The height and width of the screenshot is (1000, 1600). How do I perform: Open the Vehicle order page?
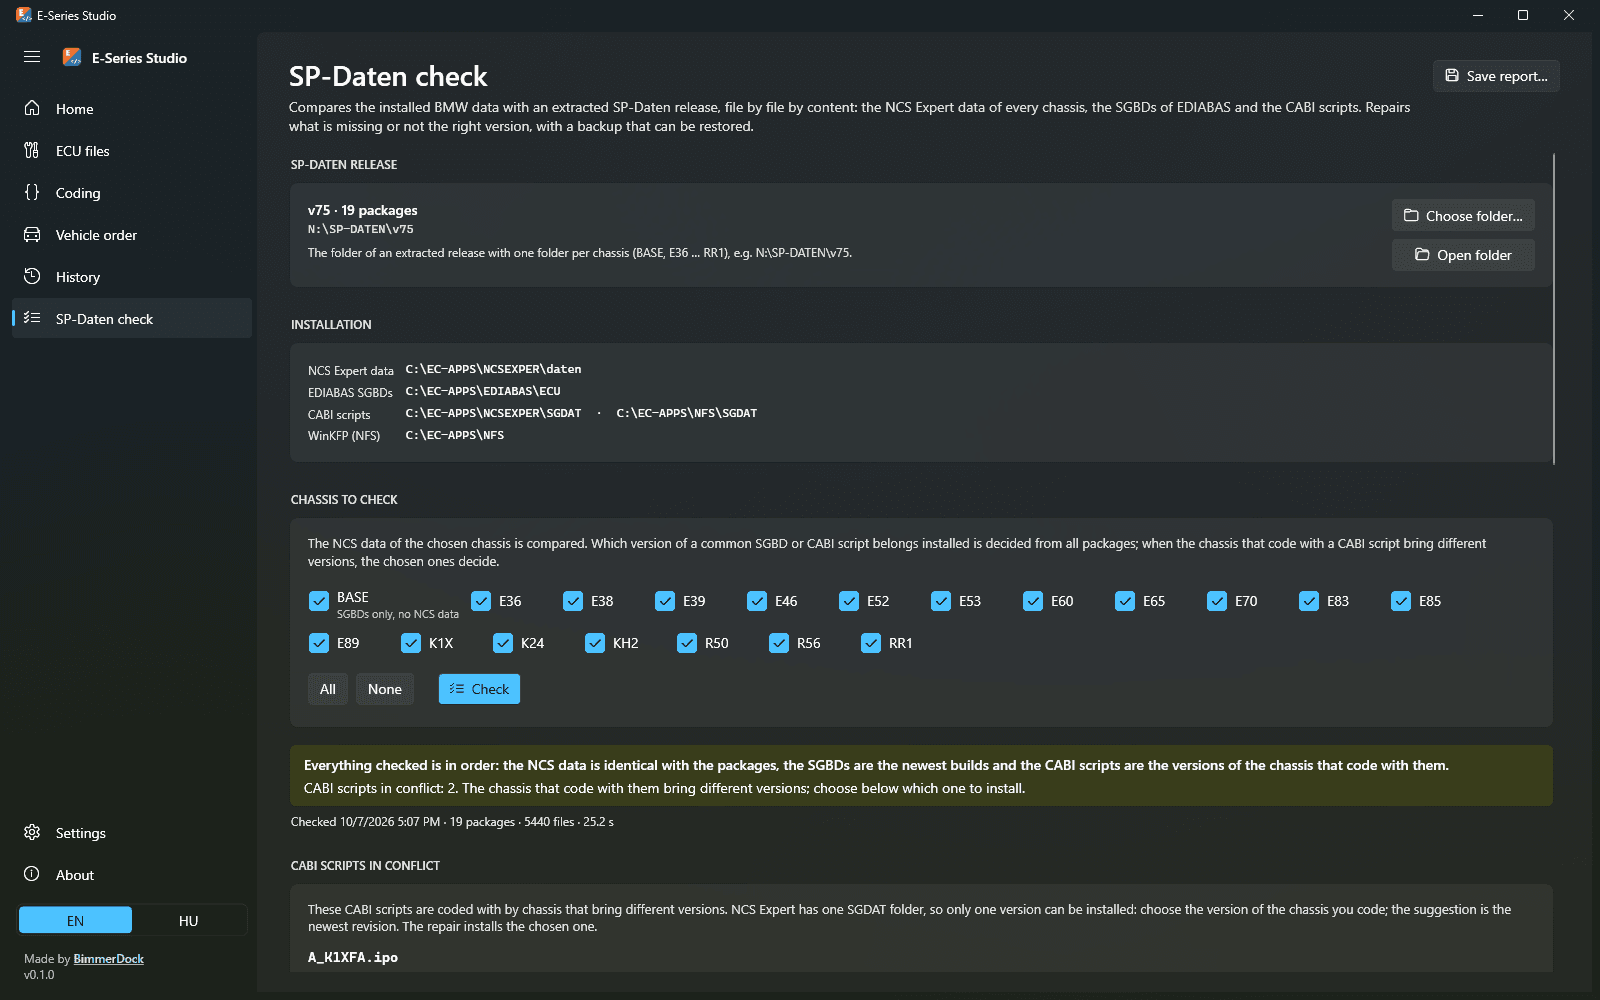tap(132, 235)
